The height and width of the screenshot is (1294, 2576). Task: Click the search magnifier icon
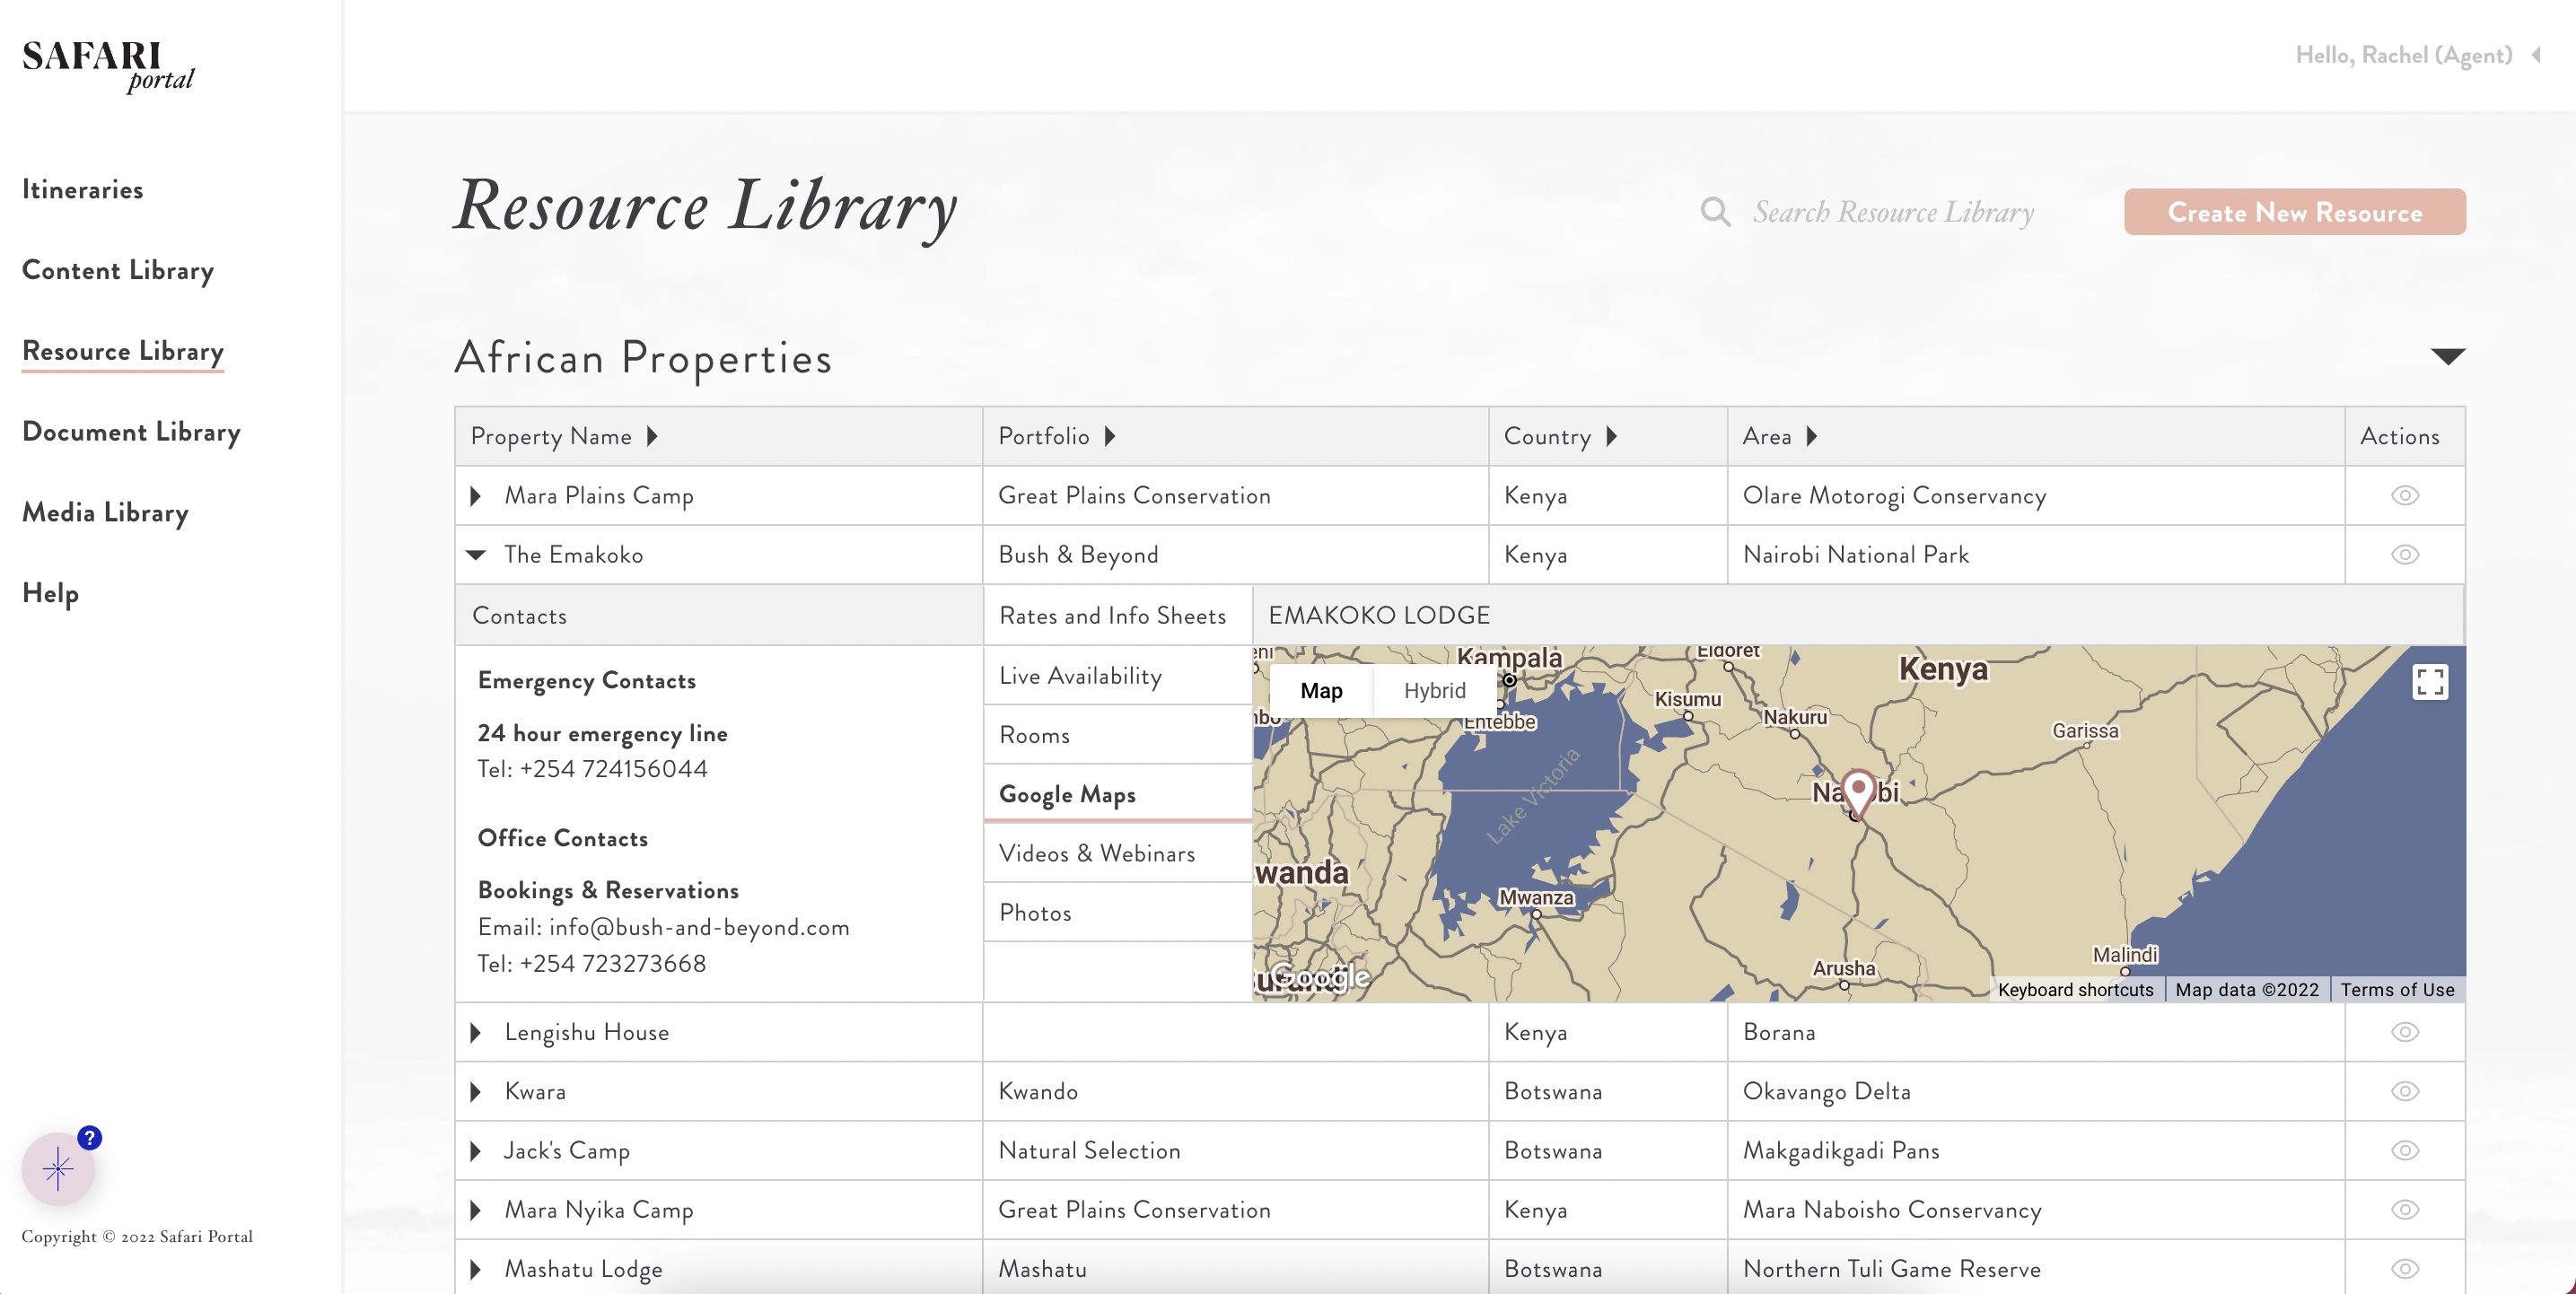1715,212
